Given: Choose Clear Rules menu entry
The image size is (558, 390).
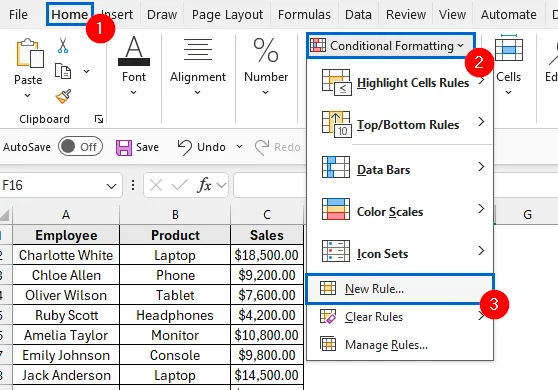Looking at the screenshot, I should pos(400,317).
